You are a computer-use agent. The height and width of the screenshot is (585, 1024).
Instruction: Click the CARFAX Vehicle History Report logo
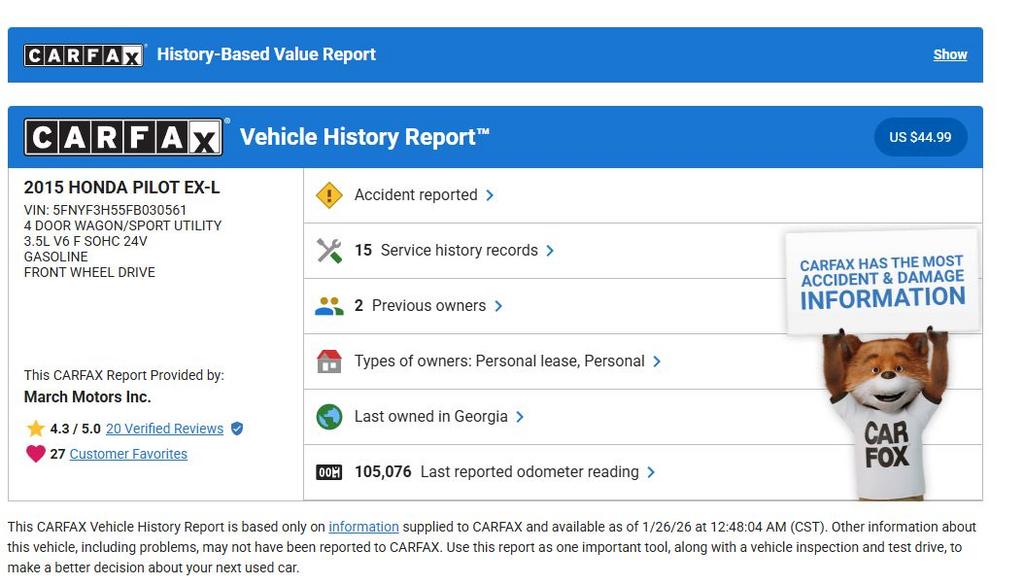click(123, 137)
